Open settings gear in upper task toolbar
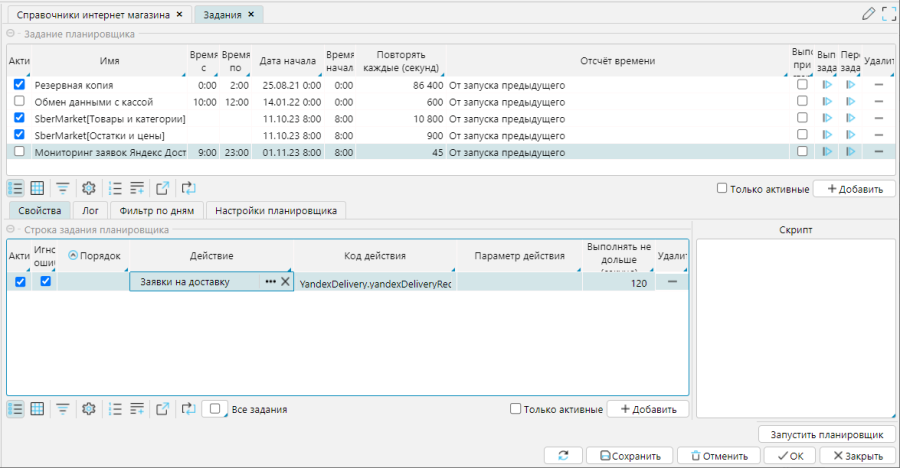This screenshot has height=468, width=900. [88, 188]
